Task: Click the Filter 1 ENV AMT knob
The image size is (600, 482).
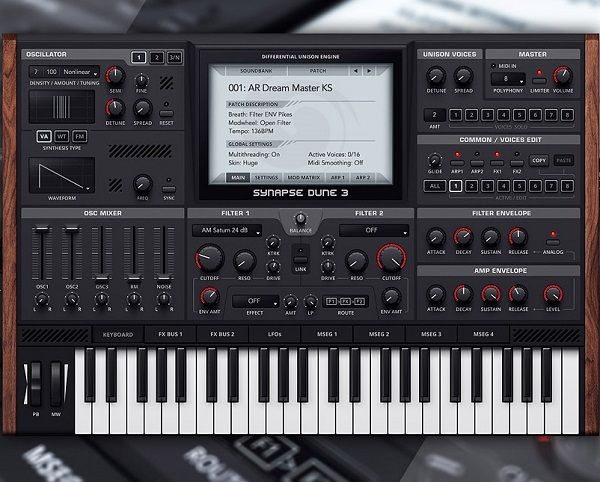Action: coord(209,296)
